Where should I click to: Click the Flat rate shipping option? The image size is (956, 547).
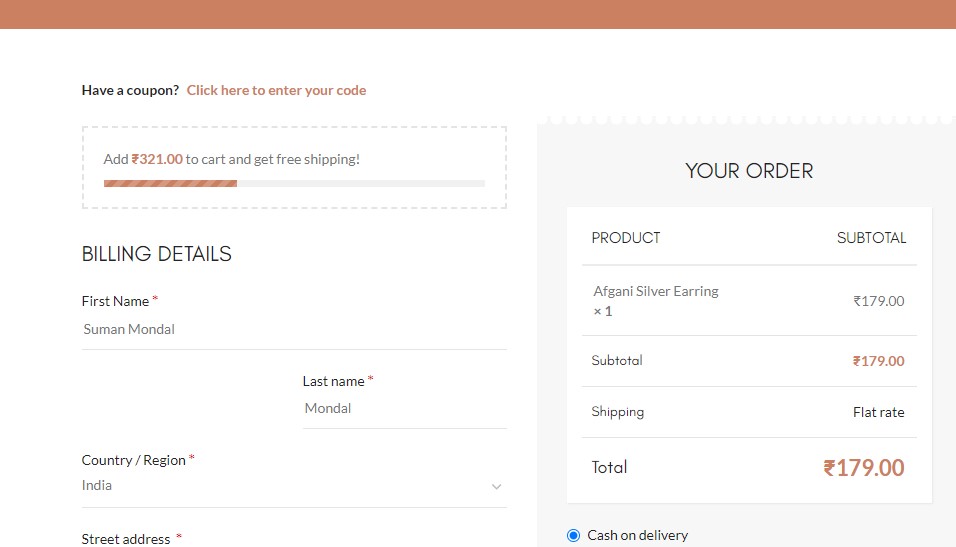click(879, 412)
